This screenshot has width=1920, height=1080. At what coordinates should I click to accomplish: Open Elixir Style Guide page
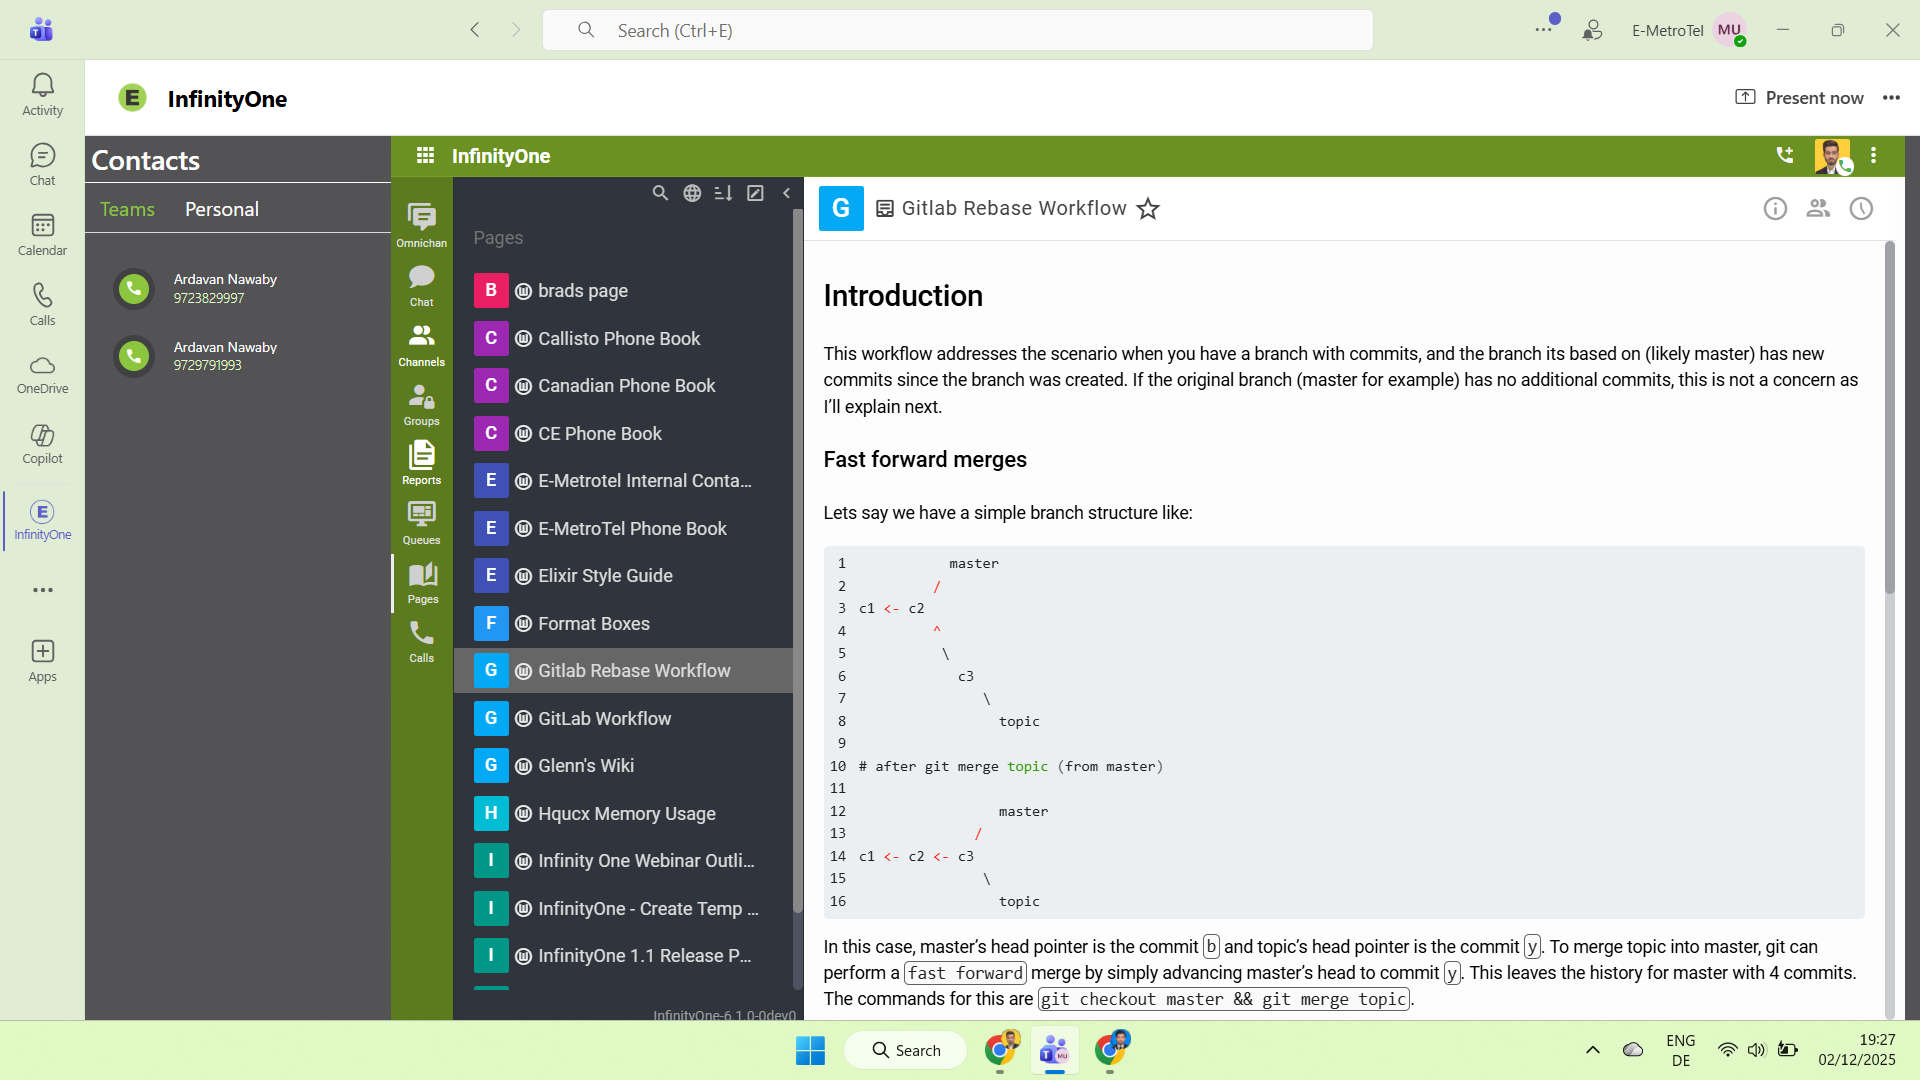click(623, 575)
